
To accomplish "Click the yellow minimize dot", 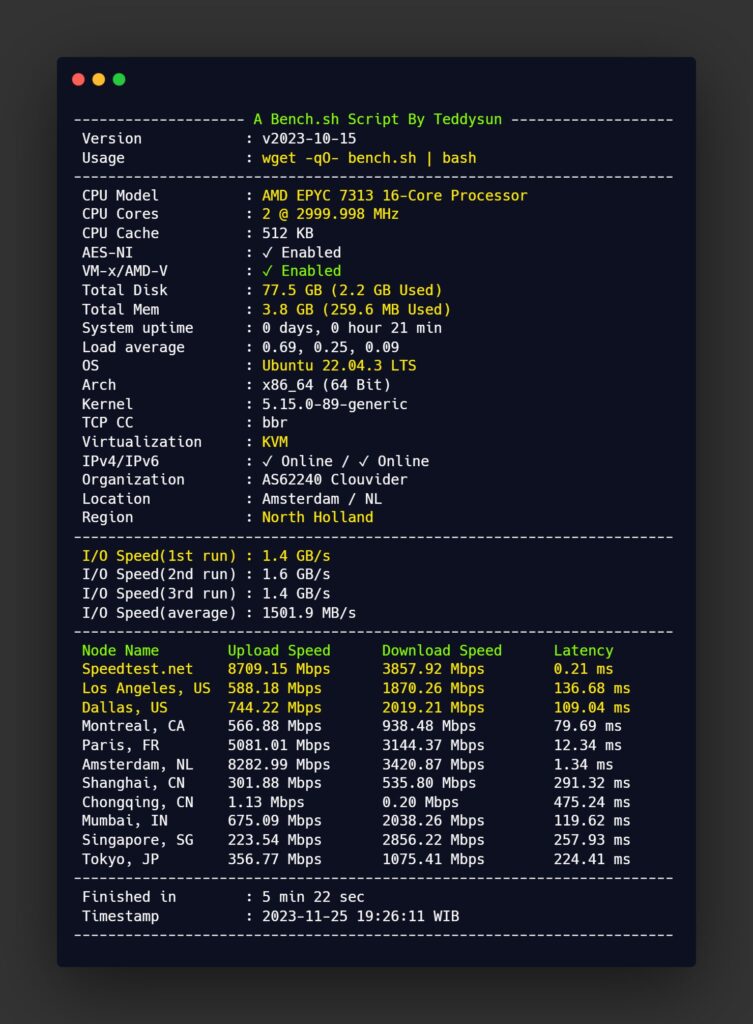I will pos(98,79).
